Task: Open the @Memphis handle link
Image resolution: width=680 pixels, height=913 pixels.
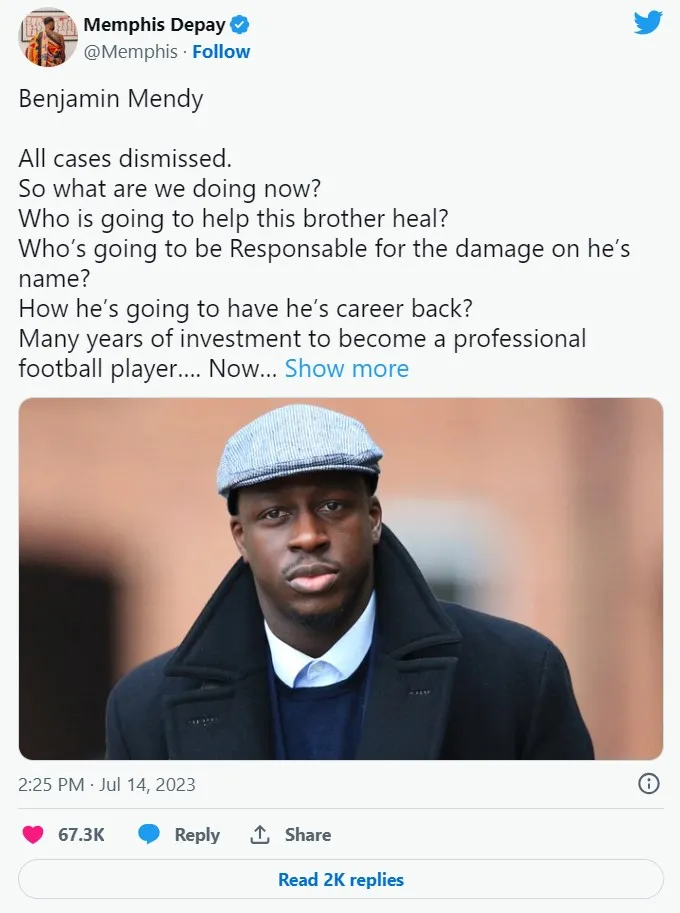Action: coord(130,51)
